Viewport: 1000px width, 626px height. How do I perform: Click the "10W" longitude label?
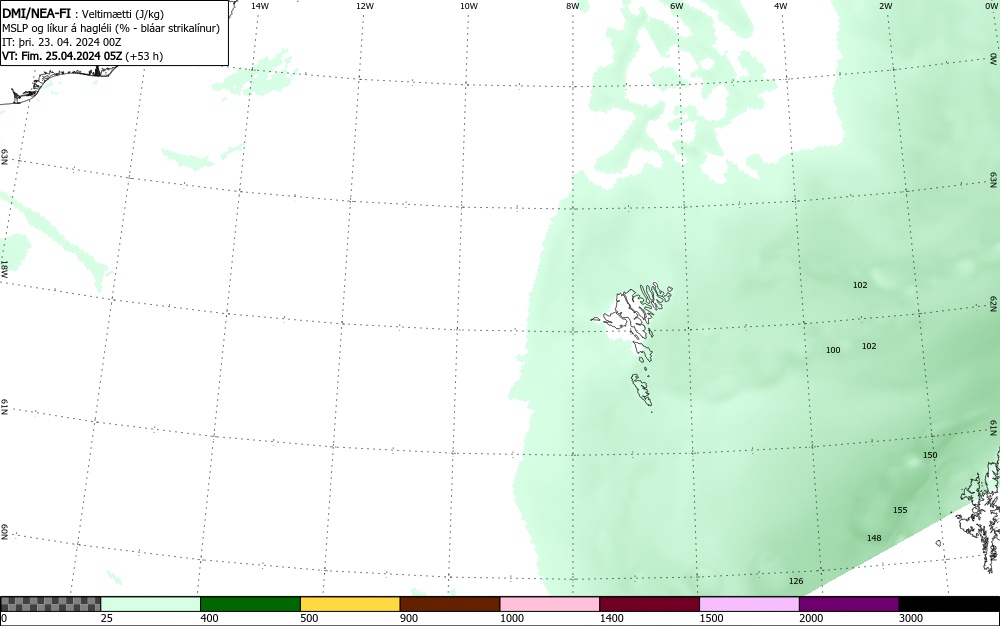pos(469,6)
